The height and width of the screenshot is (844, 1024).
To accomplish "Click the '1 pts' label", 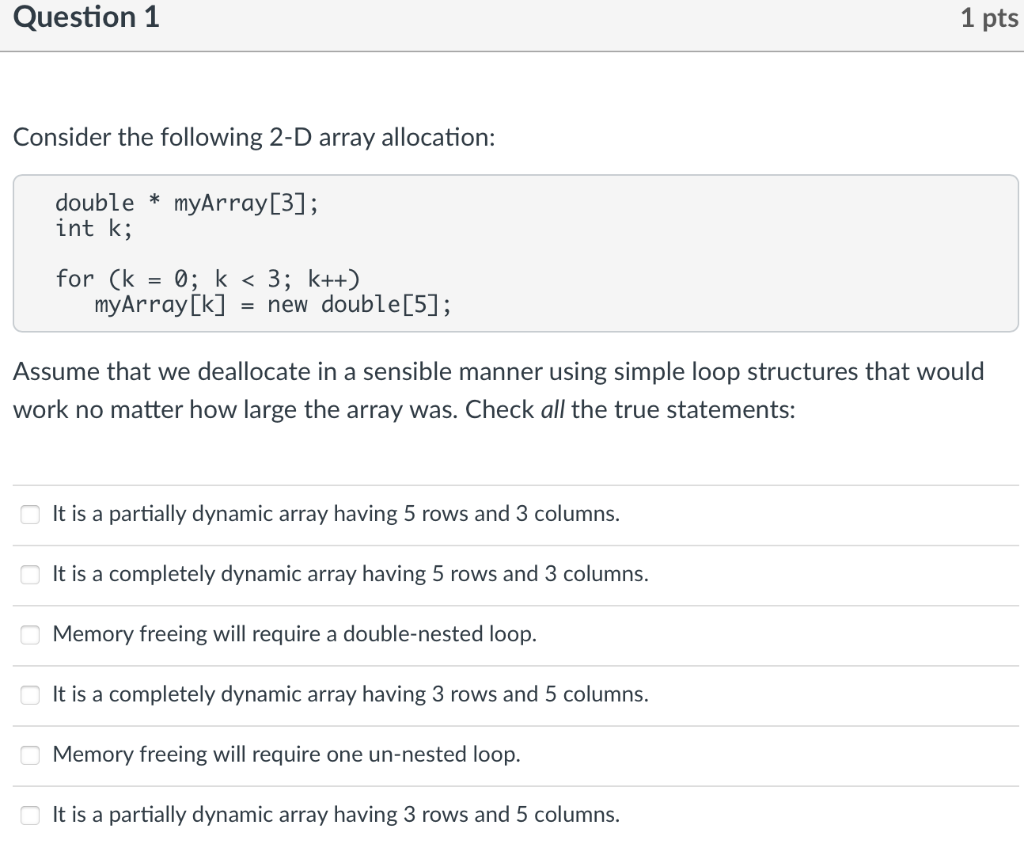I will 989,17.
